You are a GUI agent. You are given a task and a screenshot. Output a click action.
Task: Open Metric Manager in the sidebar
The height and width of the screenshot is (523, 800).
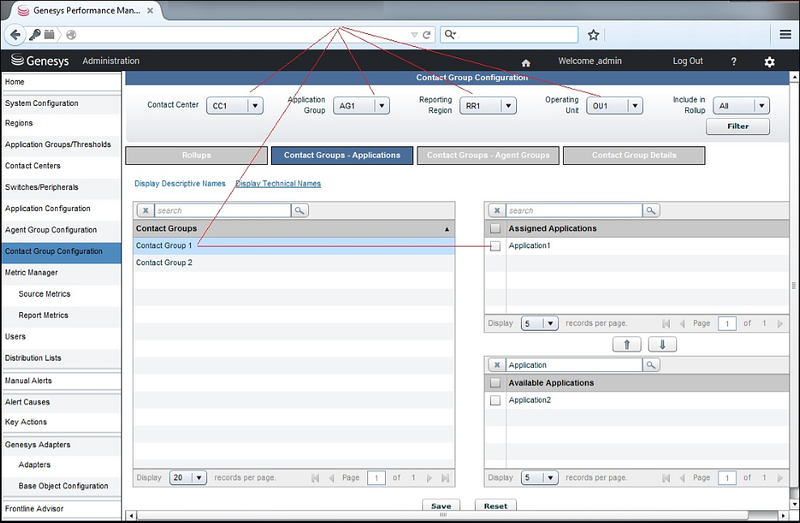[x=32, y=272]
